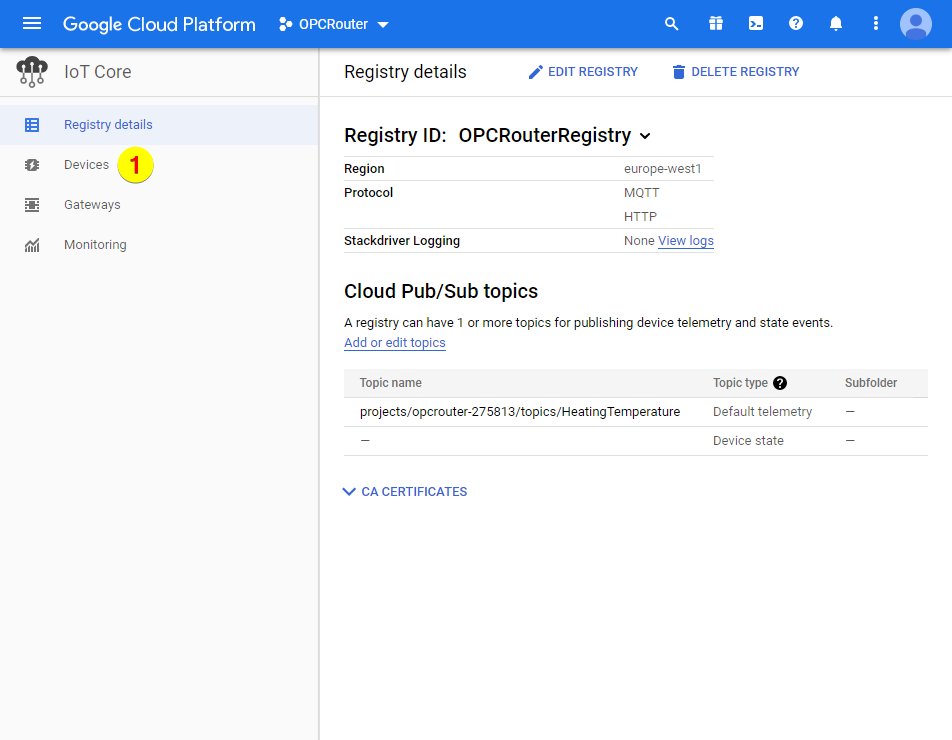Image resolution: width=952 pixels, height=740 pixels.
Task: Open the three-dot more options menu
Action: 876,24
